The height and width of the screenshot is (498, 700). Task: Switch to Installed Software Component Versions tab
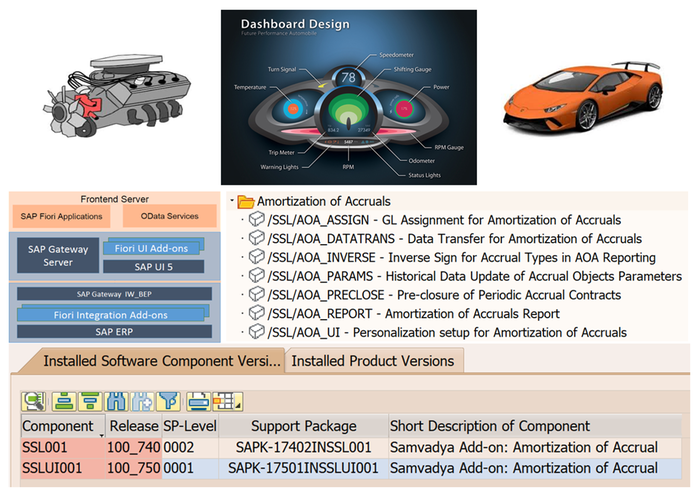tap(152, 361)
